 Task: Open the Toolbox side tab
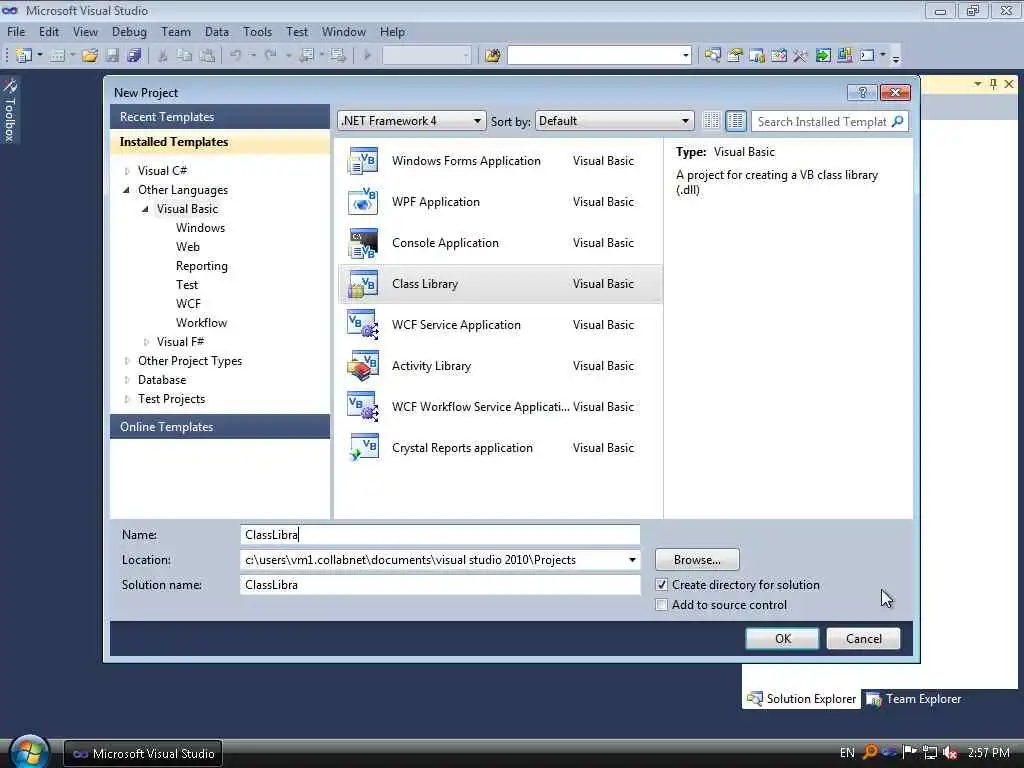10,110
